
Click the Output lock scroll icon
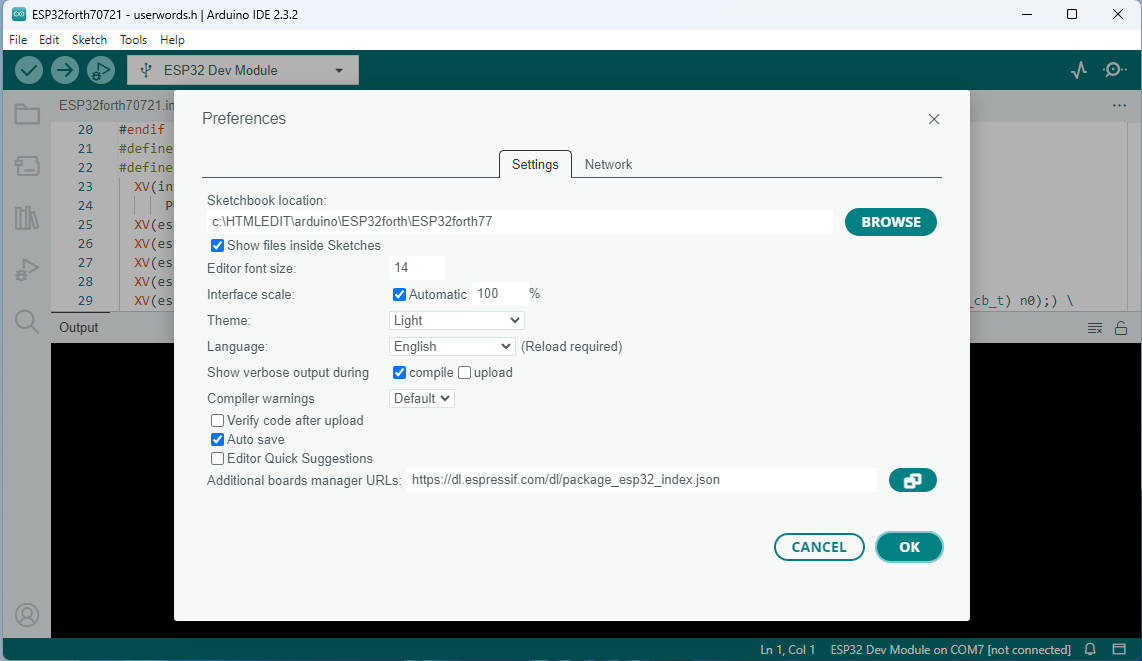coord(1121,328)
